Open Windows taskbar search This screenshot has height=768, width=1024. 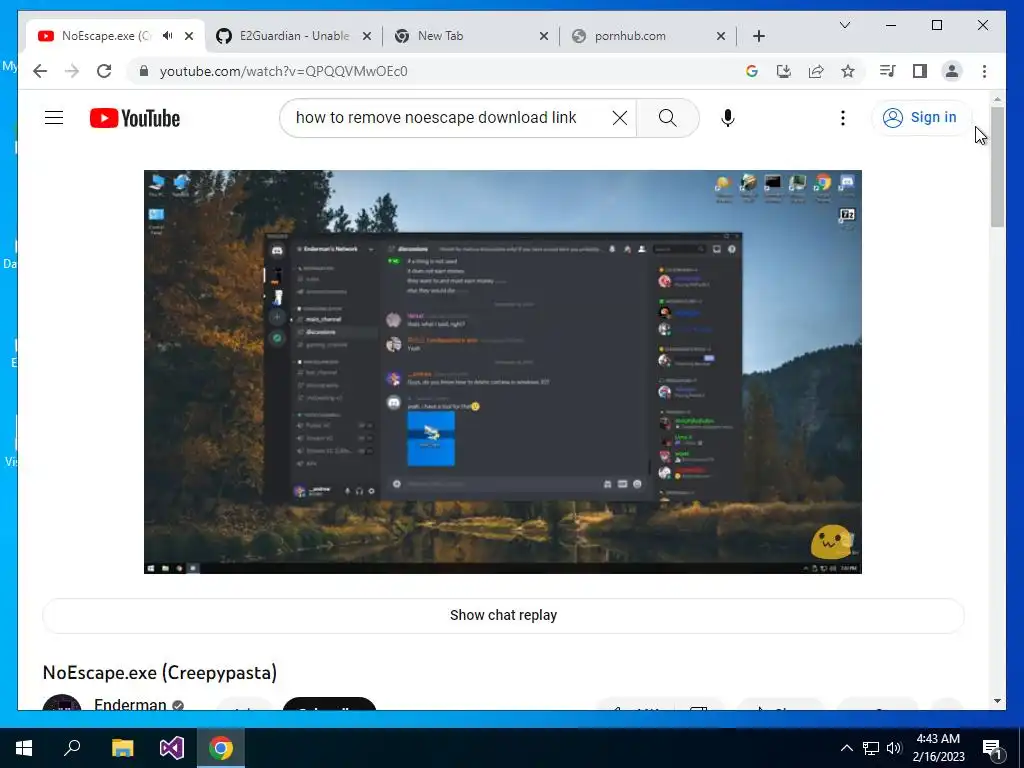tap(72, 748)
